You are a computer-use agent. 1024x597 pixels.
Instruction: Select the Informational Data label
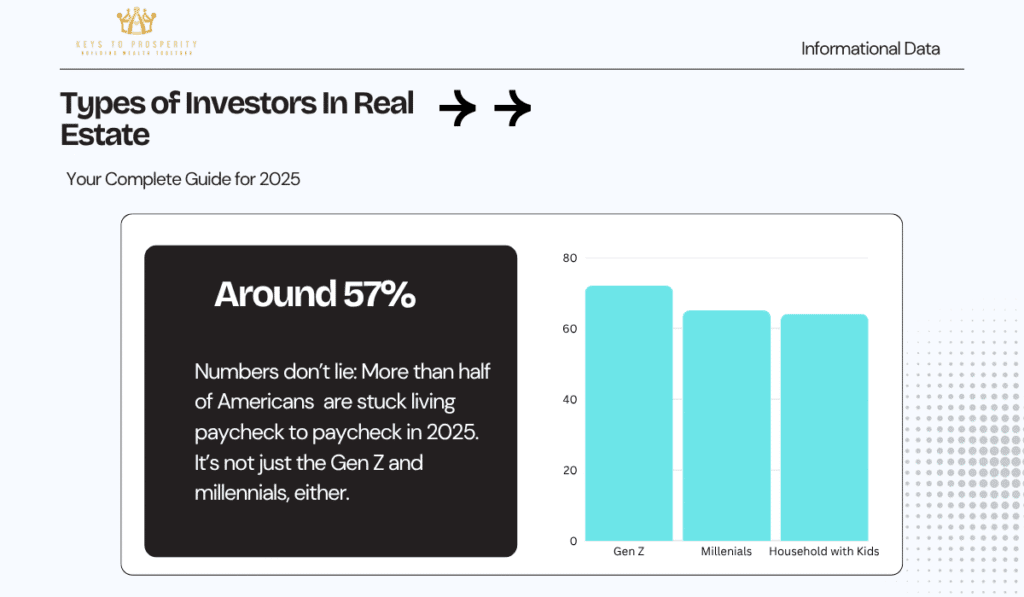coord(871,49)
